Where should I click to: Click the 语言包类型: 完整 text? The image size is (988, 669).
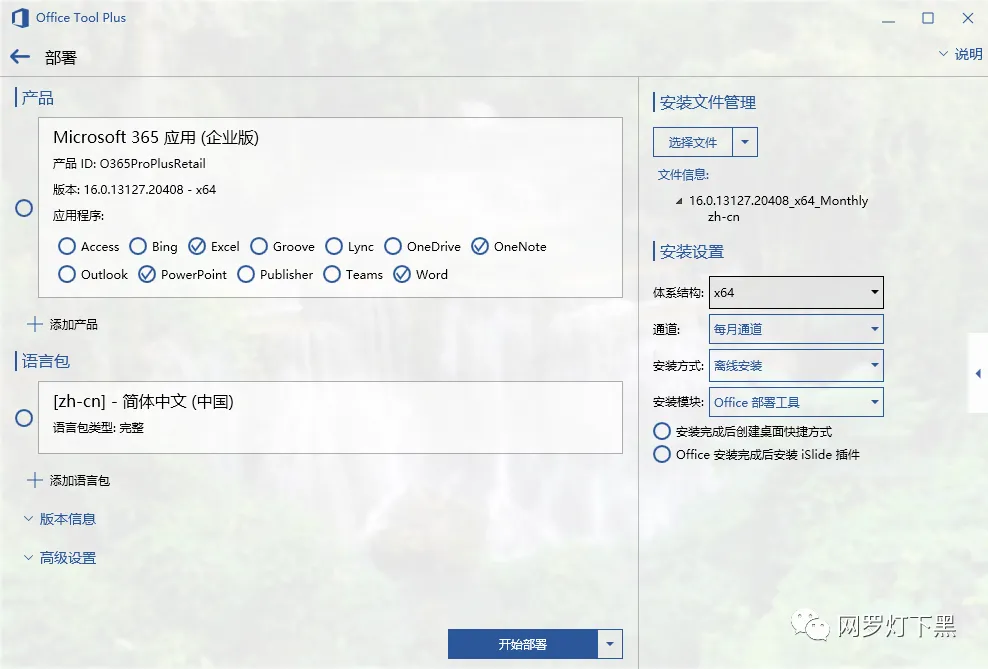click(98, 428)
